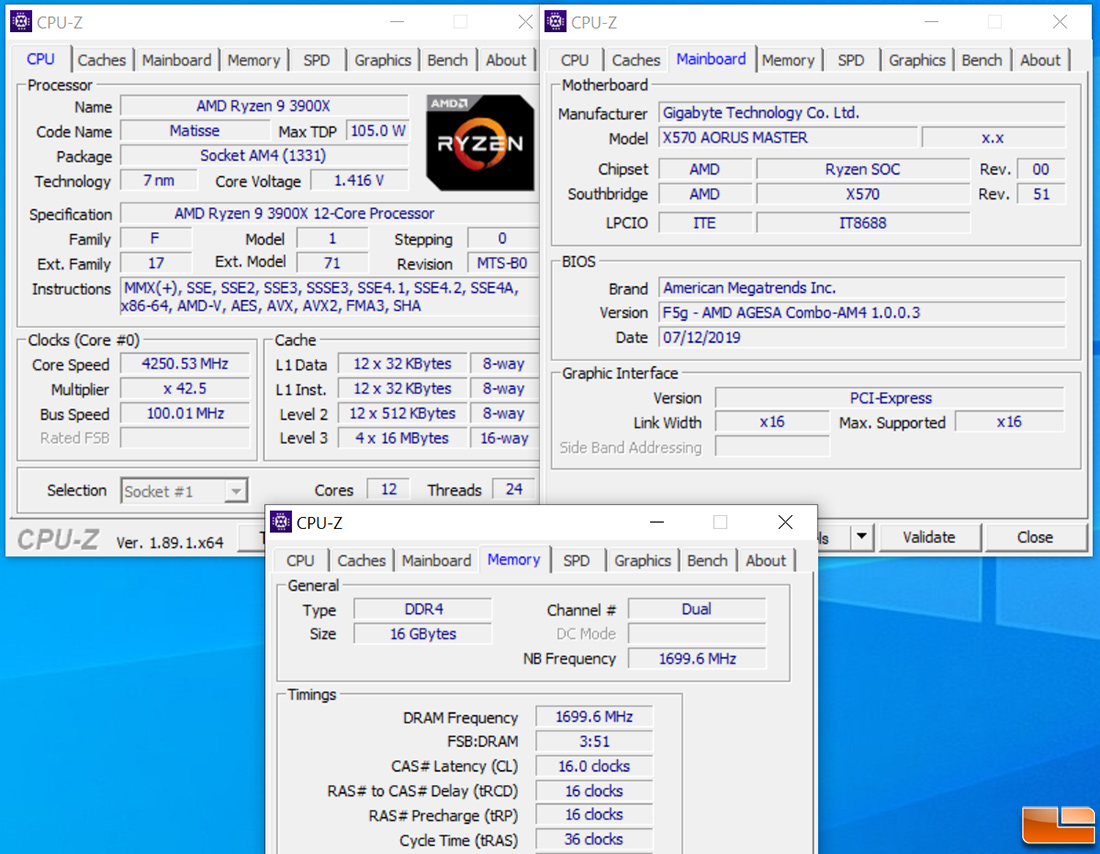Open the SPD tab in the left CPU window
1100x854 pixels.
316,60
